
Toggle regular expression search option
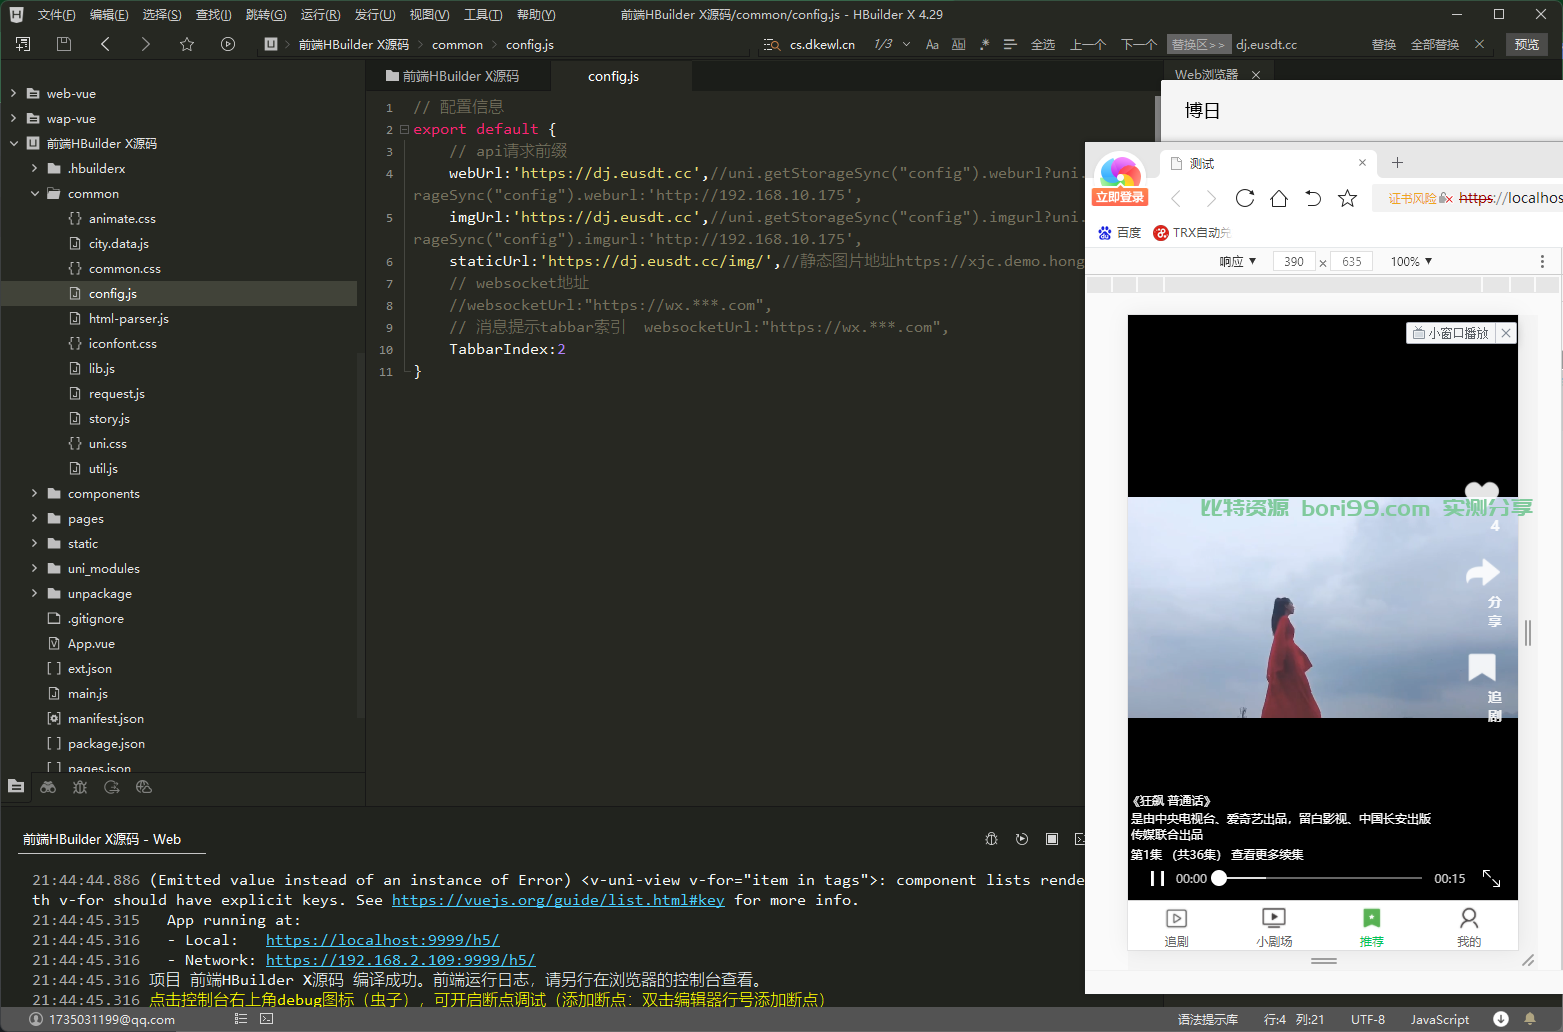[985, 44]
